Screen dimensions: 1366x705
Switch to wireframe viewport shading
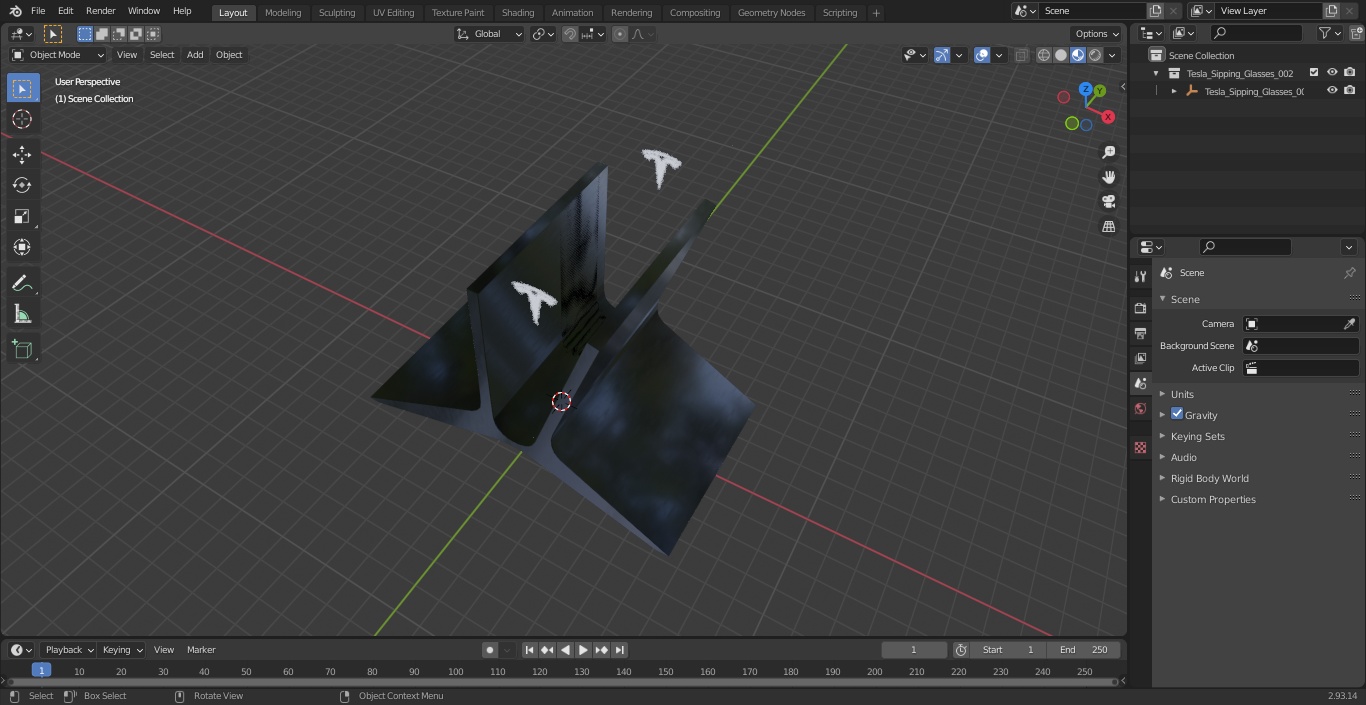point(1044,55)
